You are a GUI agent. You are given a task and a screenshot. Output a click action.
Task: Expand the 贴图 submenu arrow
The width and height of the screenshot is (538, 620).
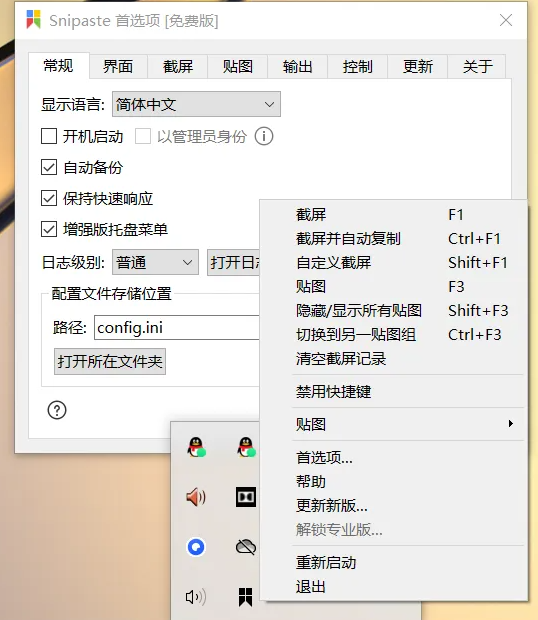point(511,424)
